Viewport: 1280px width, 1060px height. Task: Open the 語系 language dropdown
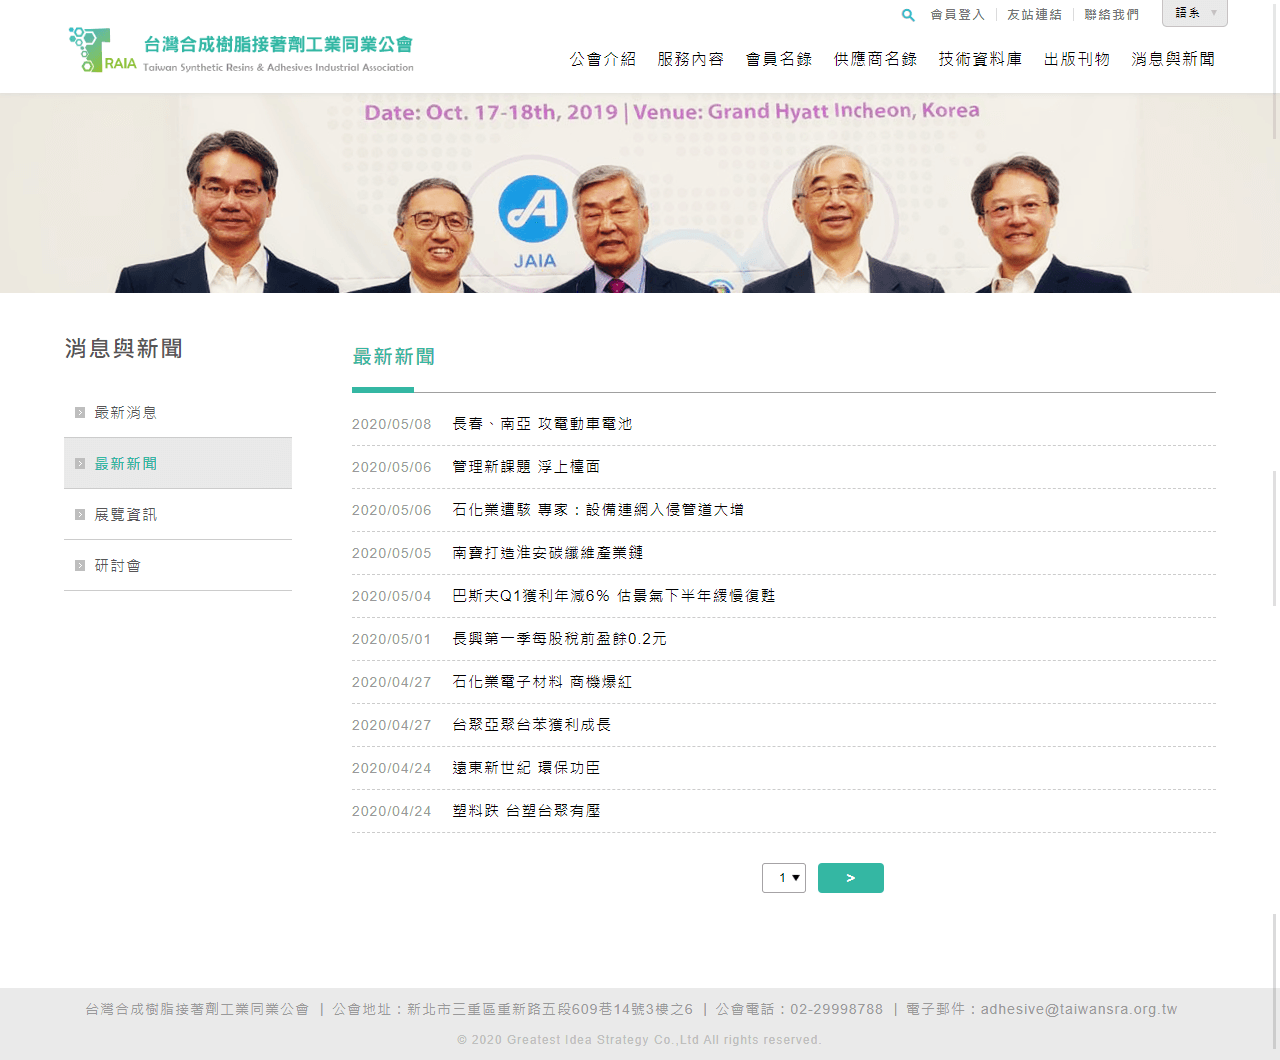pyautogui.click(x=1195, y=13)
